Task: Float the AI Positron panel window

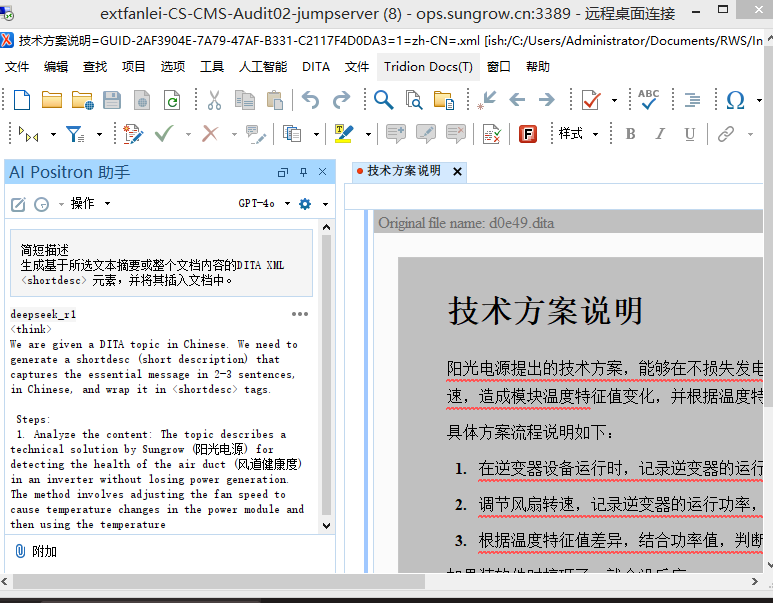Action: (283, 172)
